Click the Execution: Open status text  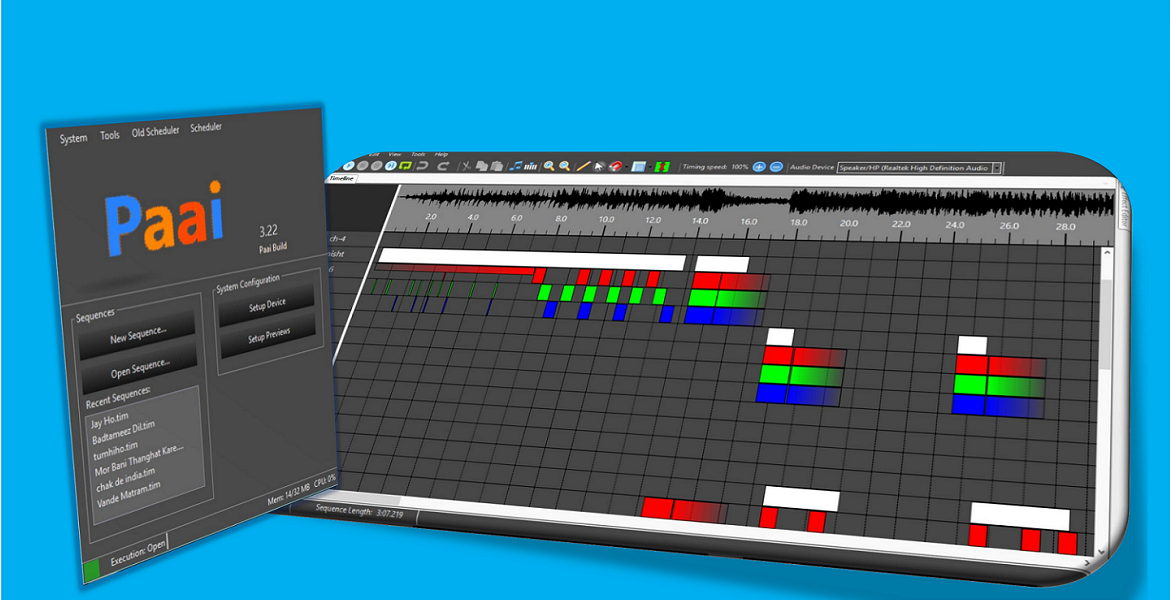point(137,554)
